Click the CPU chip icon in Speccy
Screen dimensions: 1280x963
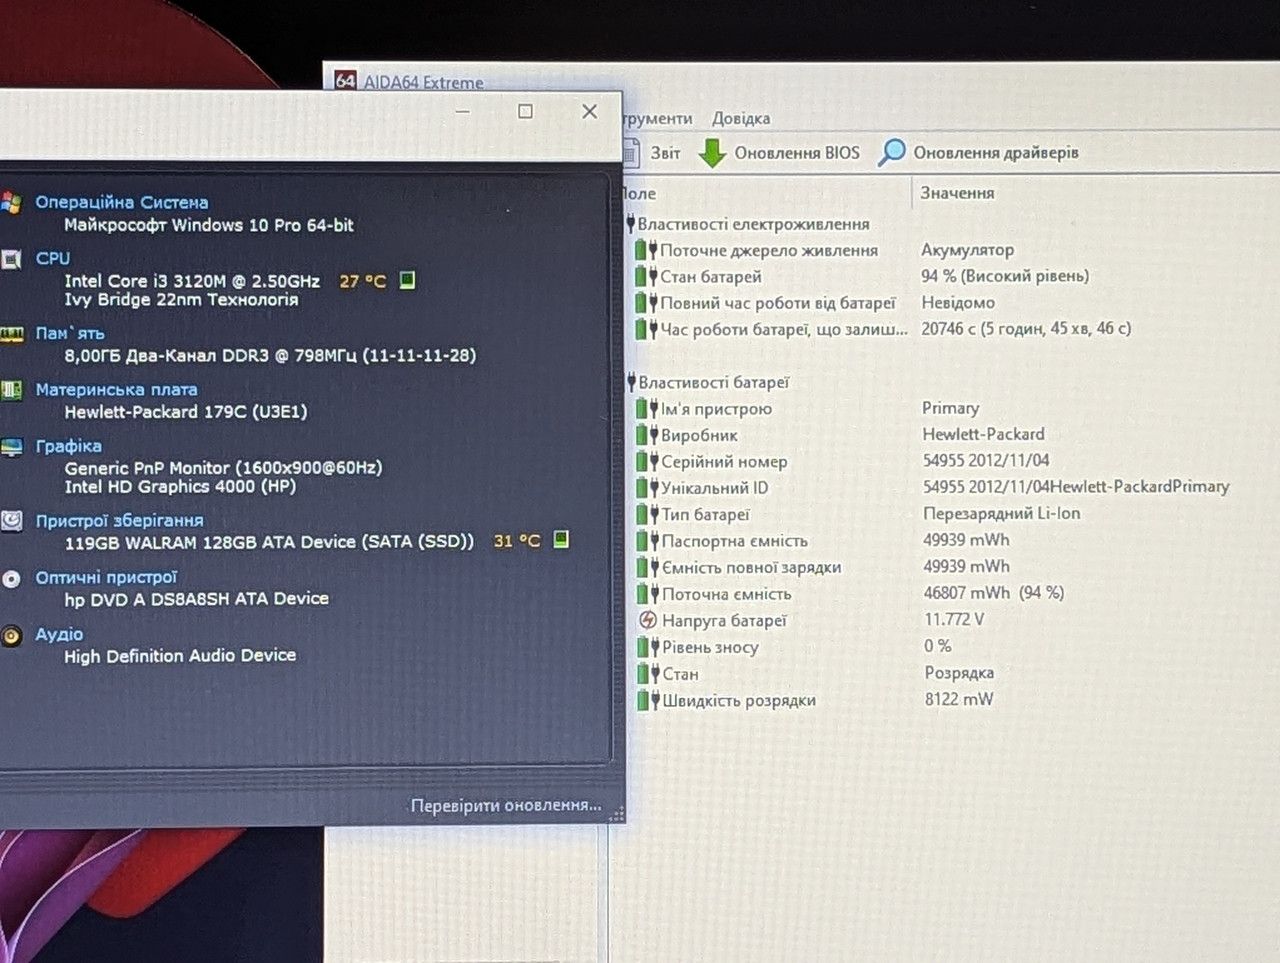(x=11, y=260)
